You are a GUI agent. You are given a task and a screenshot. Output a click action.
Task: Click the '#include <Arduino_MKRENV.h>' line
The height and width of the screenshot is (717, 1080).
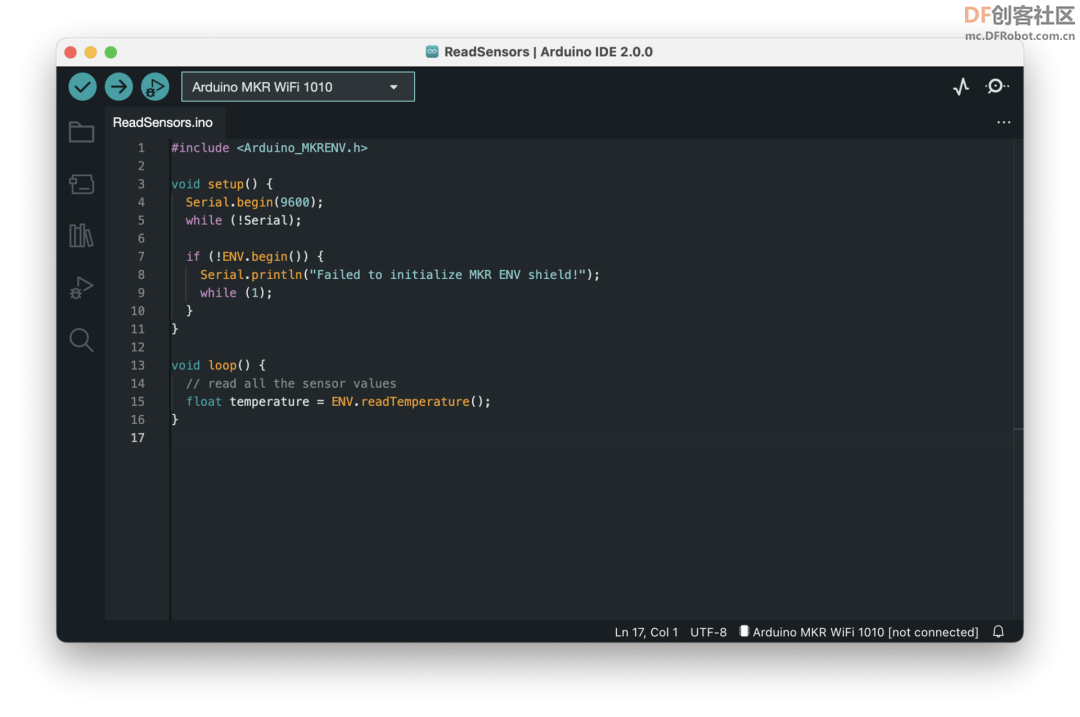[269, 148]
